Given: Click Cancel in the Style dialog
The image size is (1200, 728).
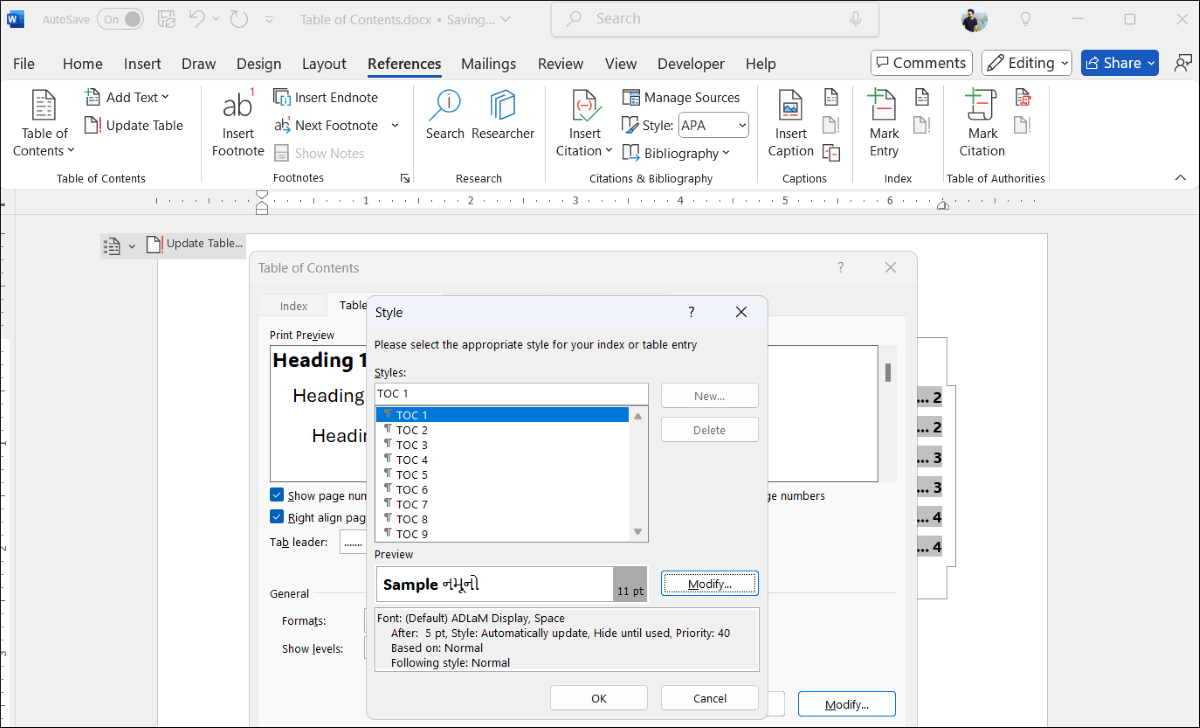Looking at the screenshot, I should (709, 698).
